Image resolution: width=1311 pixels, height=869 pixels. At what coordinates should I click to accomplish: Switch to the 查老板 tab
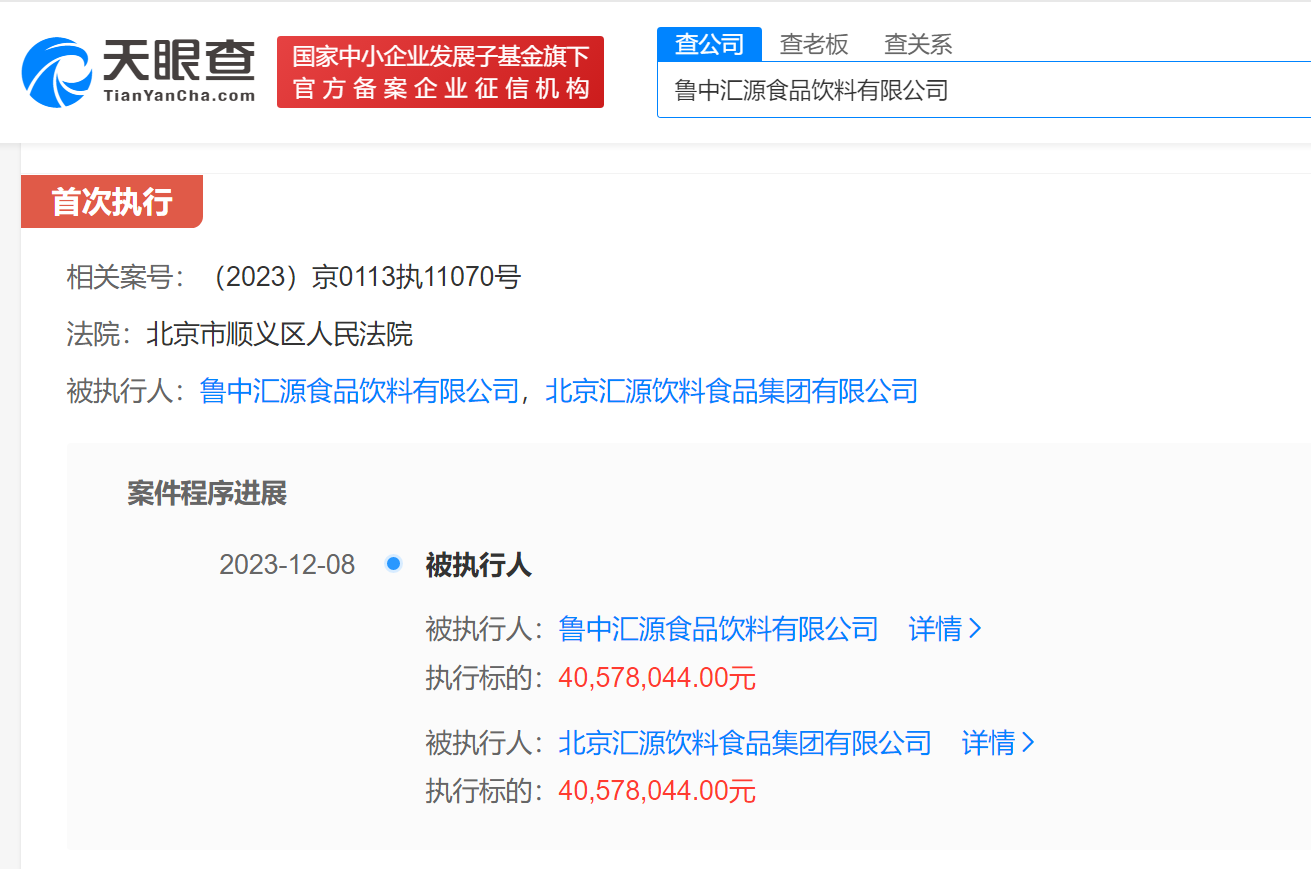814,44
